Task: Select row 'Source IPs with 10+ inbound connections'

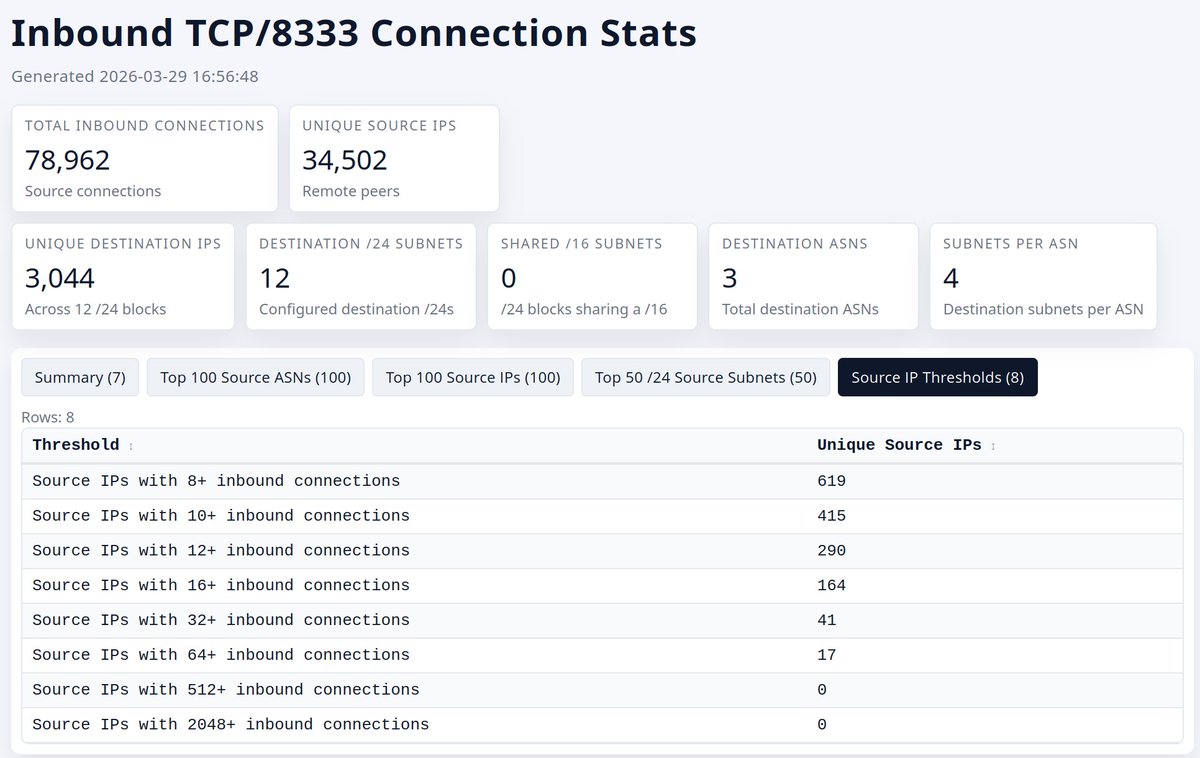Action: (x=602, y=516)
